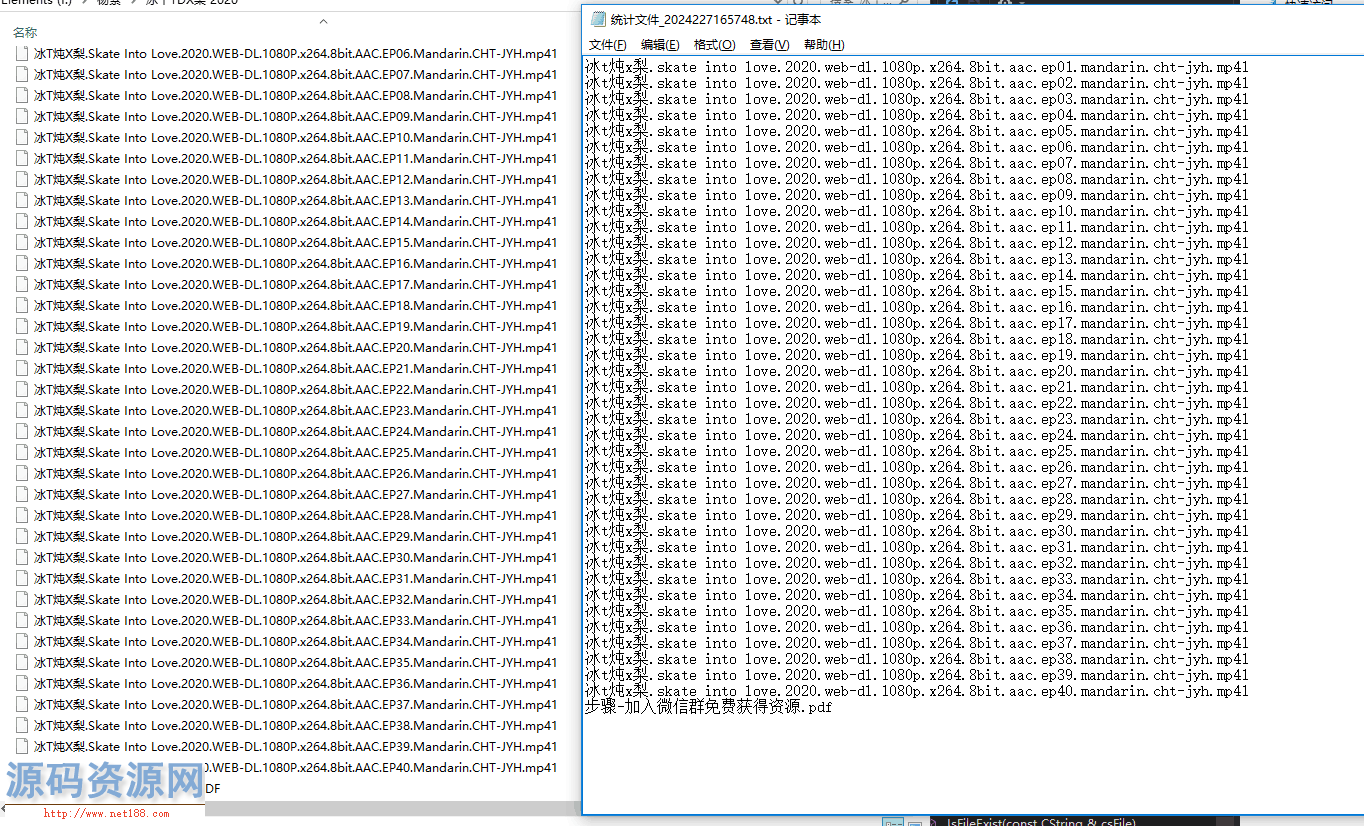Select the EP13 file name in Explorer
1364x826 pixels.
(x=296, y=200)
